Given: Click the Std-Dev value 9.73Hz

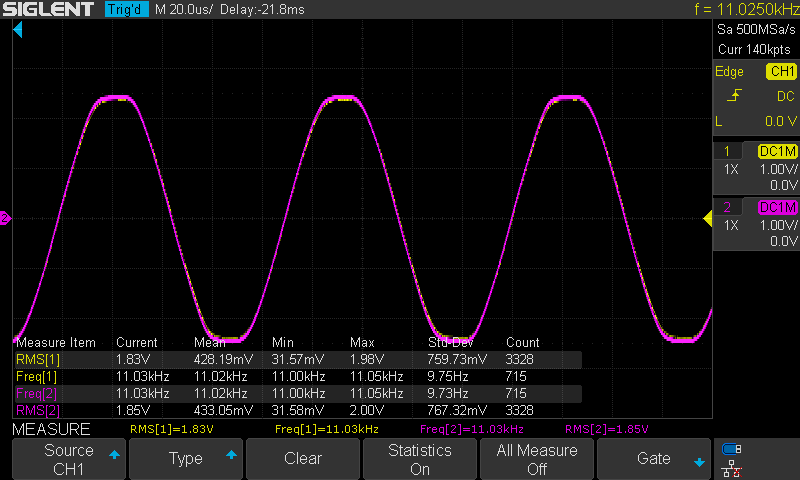Looking at the screenshot, I should (x=448, y=393).
